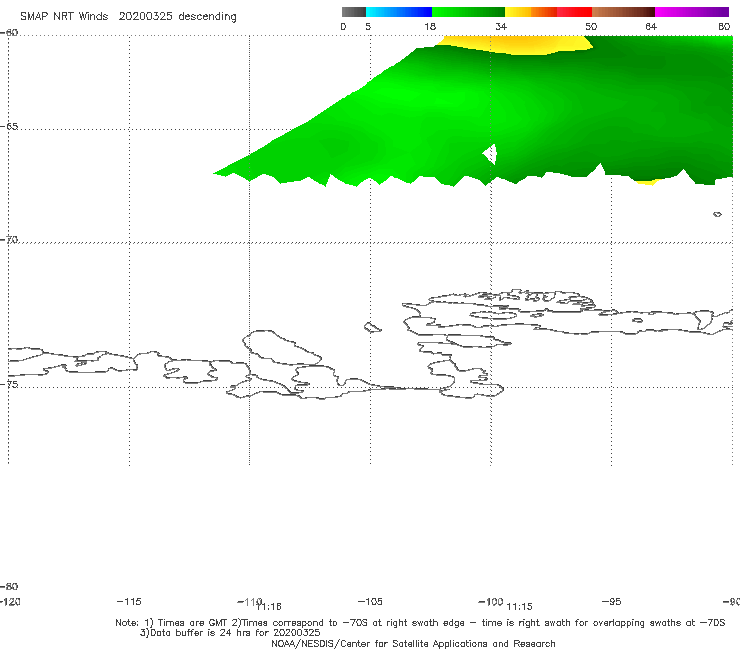
Task: Click the title text 'SMAP NRT Winds 20200325 descending'
Action: pos(128,16)
